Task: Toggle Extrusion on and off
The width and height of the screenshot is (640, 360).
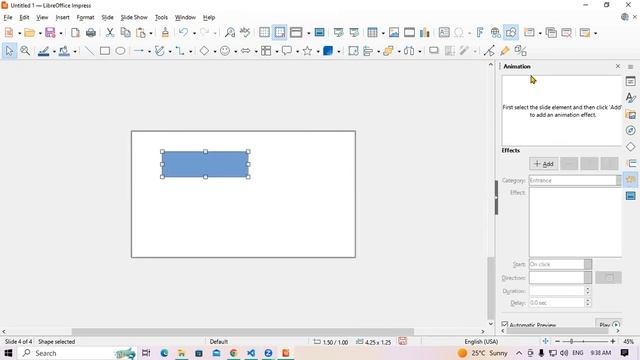Action: [520, 51]
